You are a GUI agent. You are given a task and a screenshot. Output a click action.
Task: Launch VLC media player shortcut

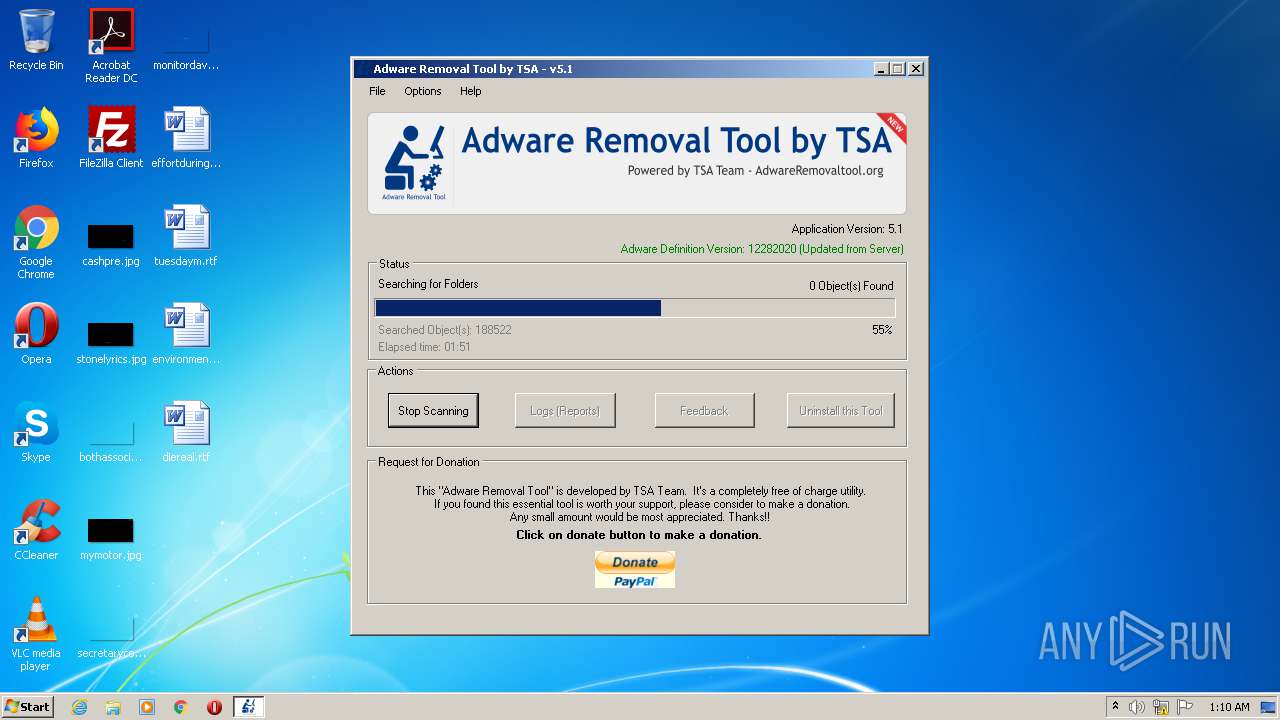click(x=36, y=634)
